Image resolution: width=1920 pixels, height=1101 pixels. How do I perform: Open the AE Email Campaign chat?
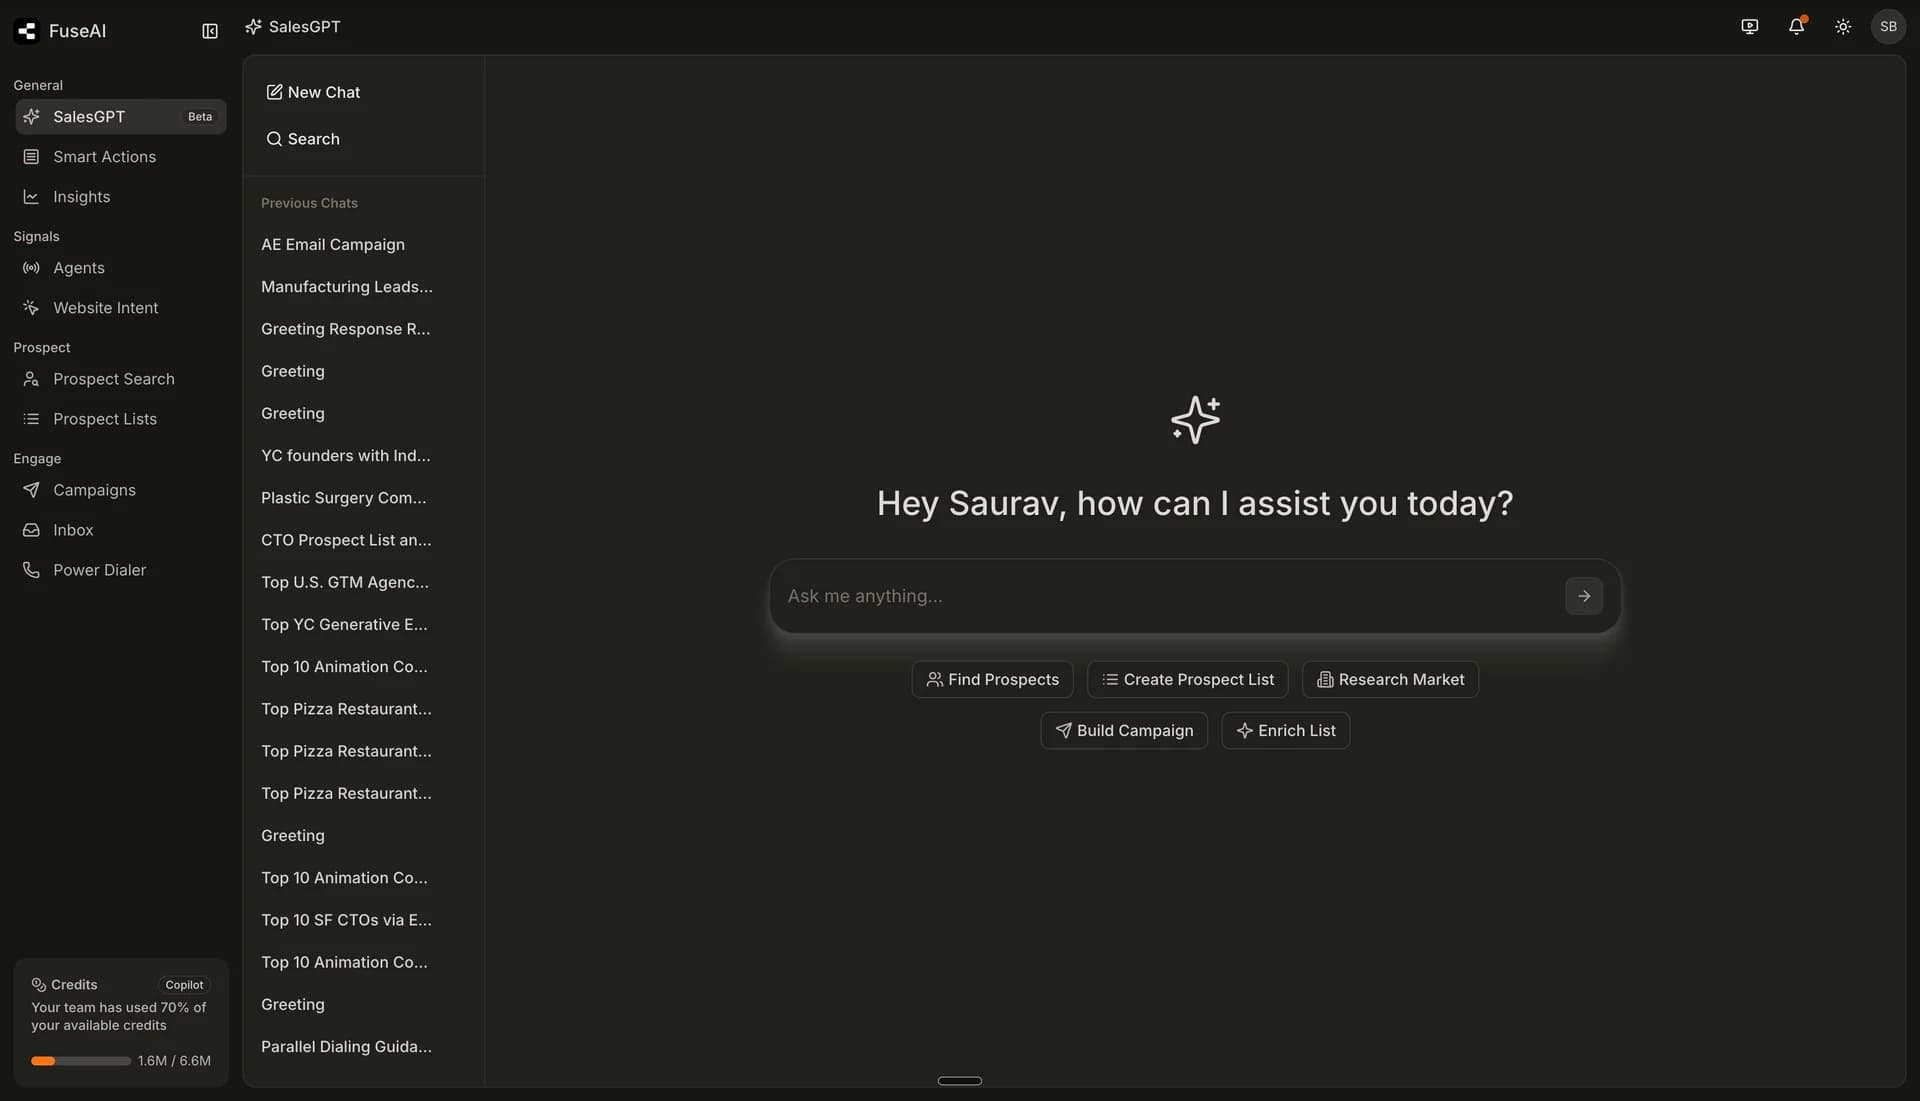(x=333, y=245)
